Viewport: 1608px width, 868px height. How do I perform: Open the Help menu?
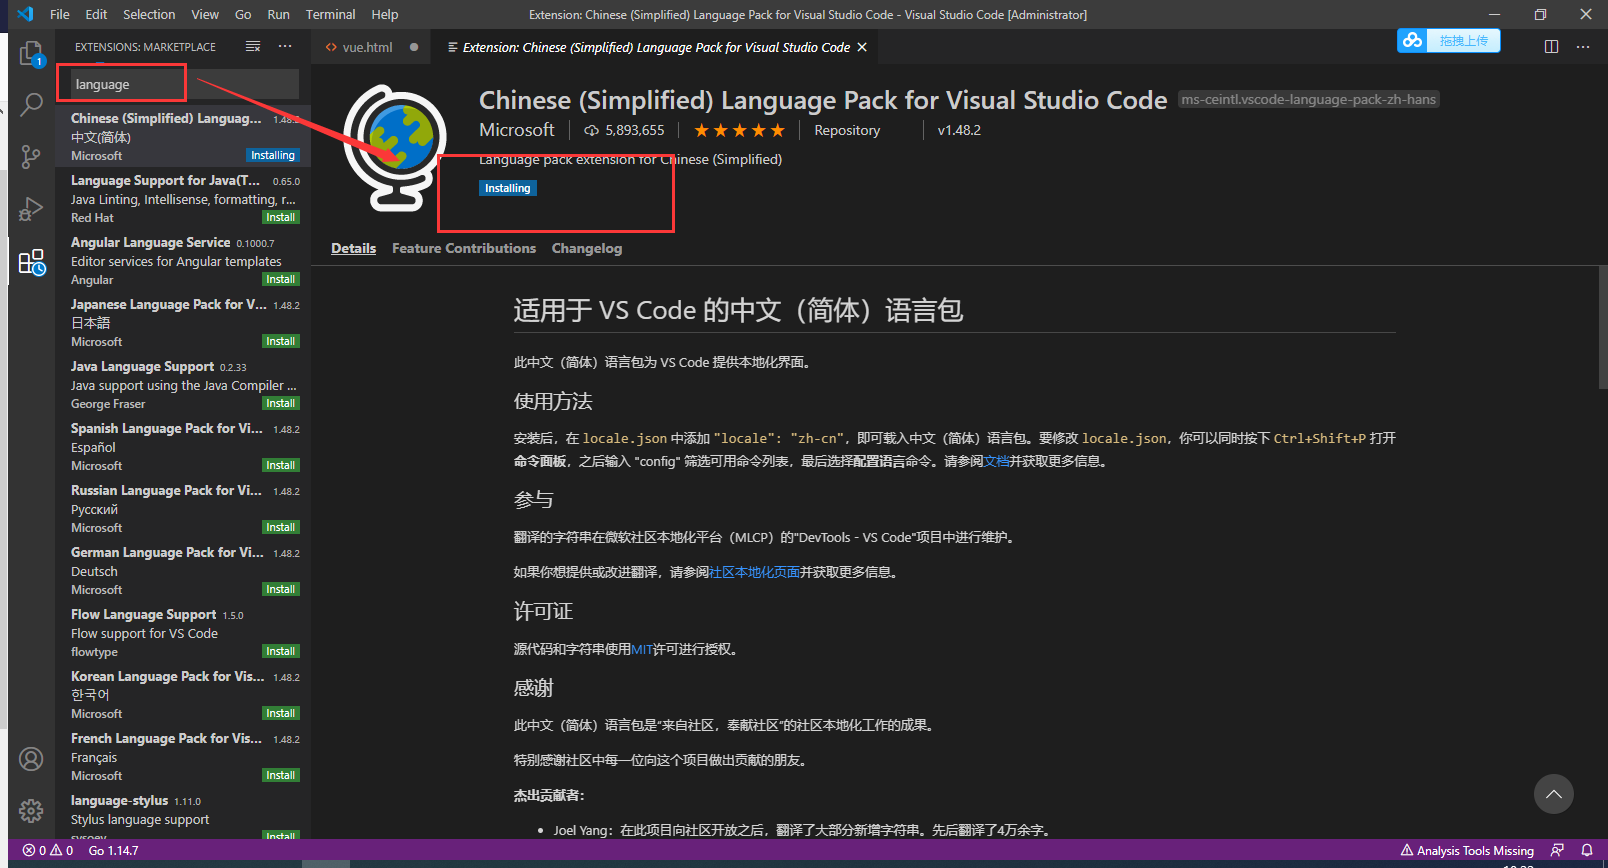point(385,14)
